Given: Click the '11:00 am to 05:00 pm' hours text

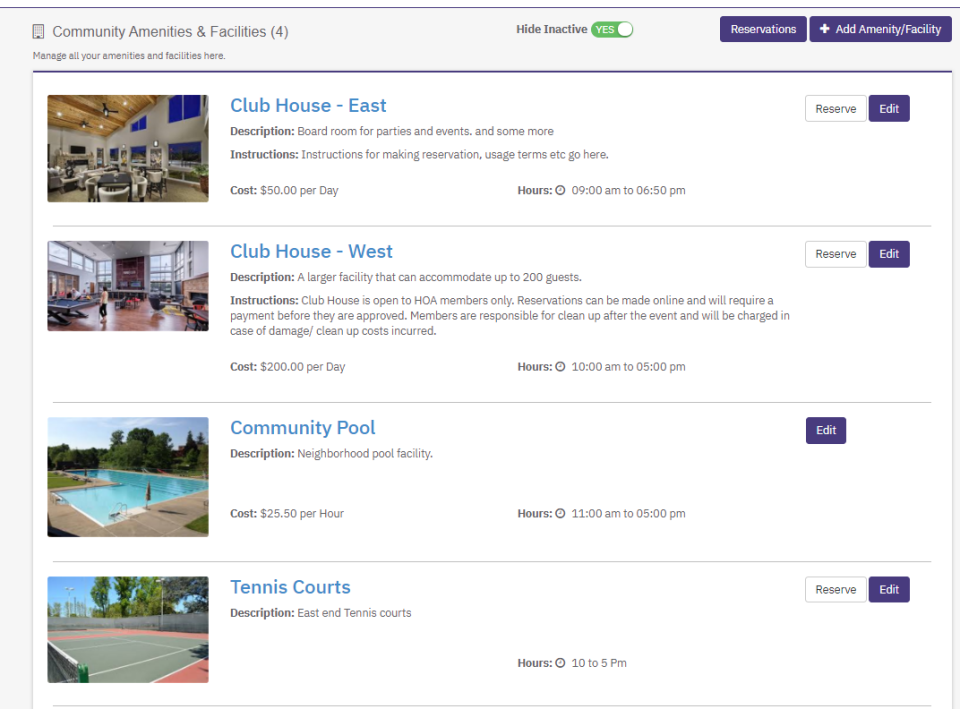Looking at the screenshot, I should (x=628, y=514).
